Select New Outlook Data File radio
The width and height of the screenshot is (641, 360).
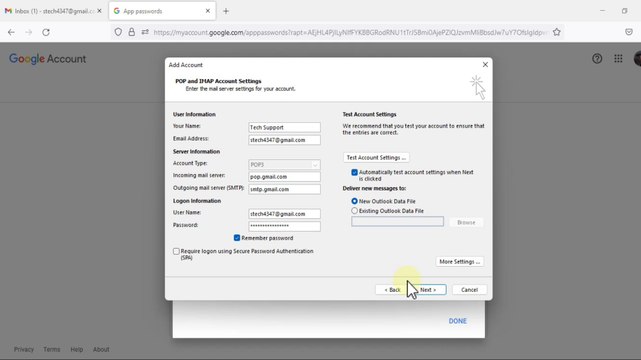(354, 201)
